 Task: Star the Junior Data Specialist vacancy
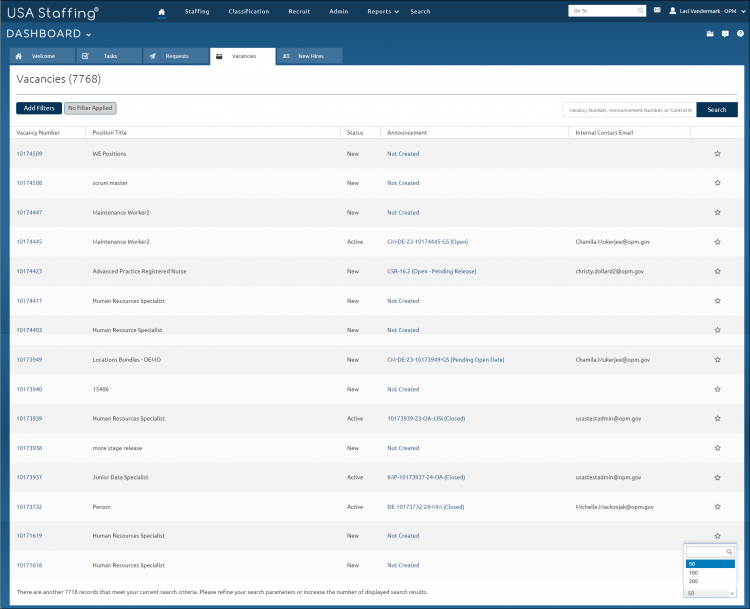[717, 477]
